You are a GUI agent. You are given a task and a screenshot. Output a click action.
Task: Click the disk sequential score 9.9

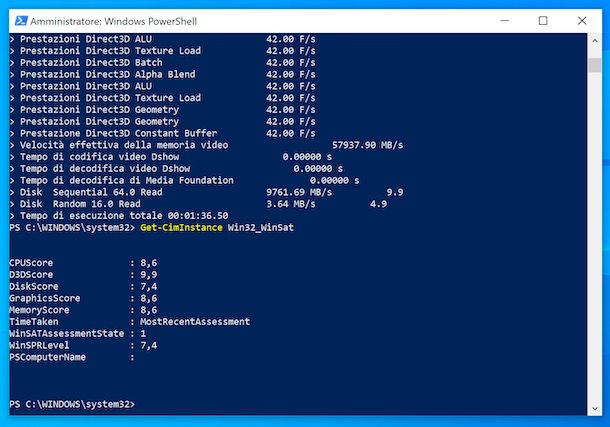[x=395, y=192]
